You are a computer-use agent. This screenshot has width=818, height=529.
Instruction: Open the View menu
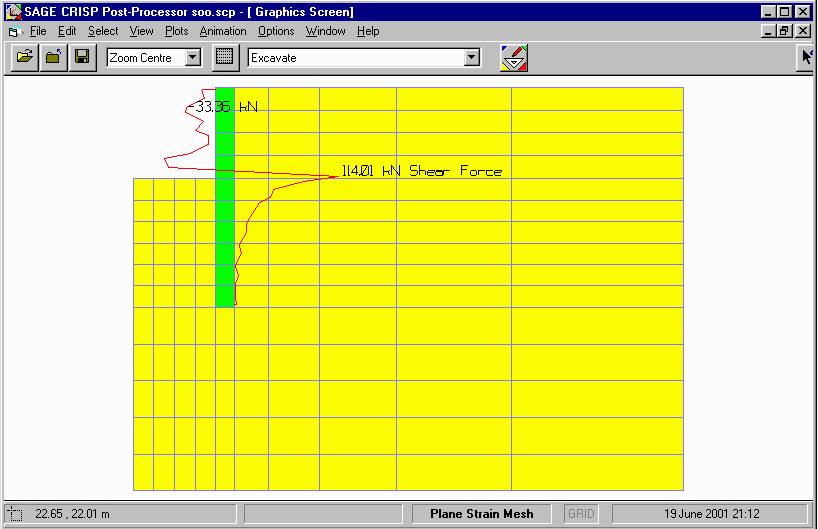pyautogui.click(x=141, y=31)
